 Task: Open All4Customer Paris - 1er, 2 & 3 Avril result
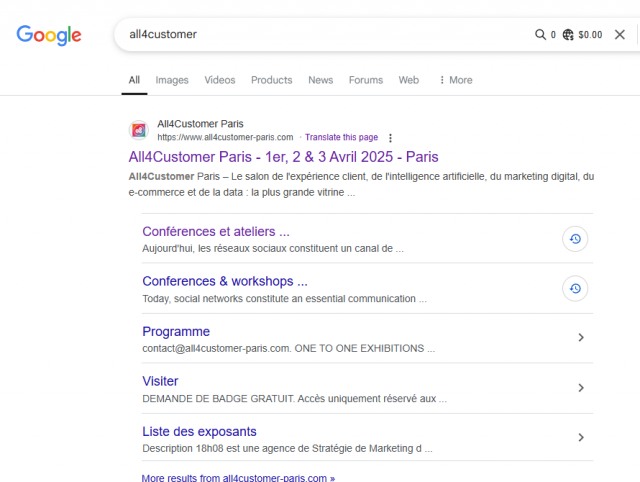click(283, 157)
